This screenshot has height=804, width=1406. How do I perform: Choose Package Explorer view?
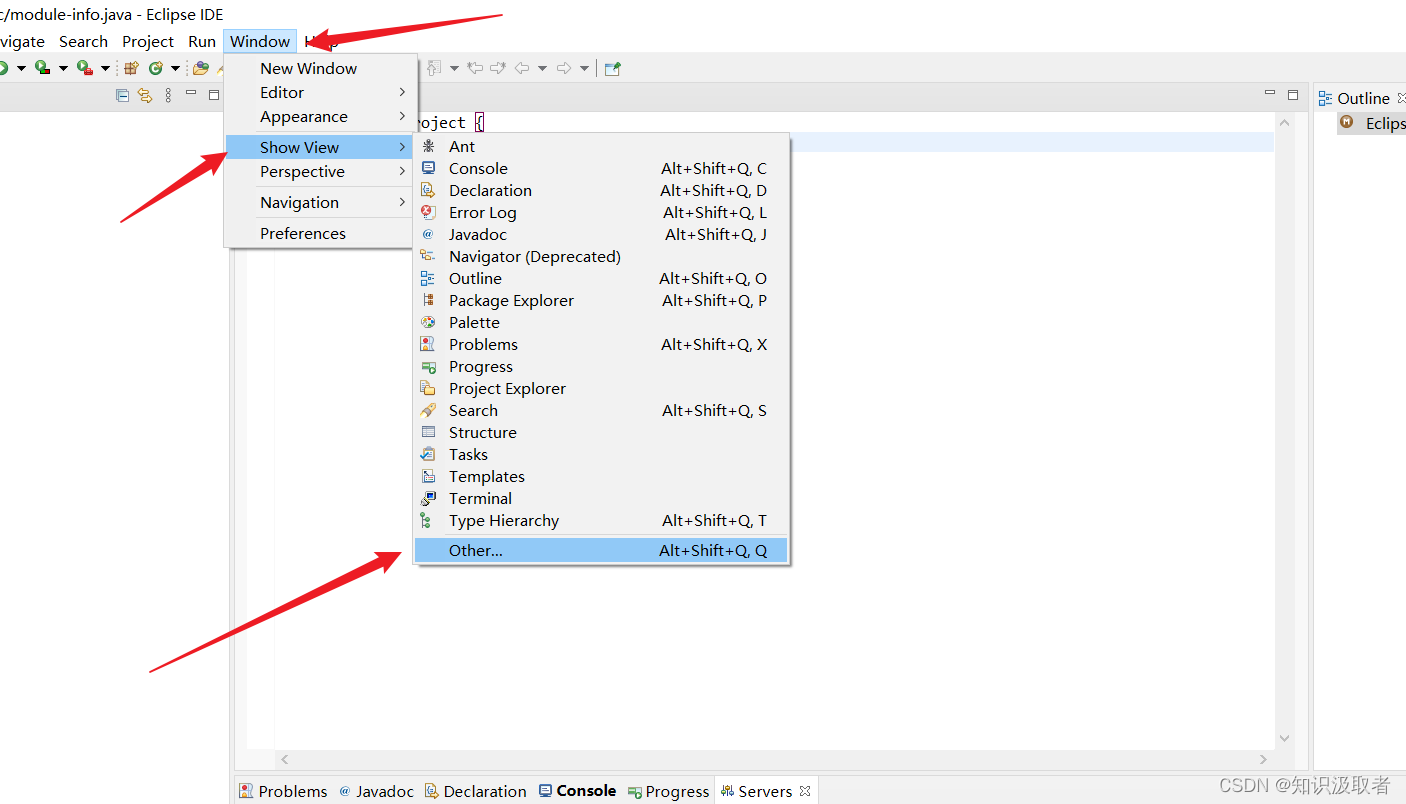point(601,300)
